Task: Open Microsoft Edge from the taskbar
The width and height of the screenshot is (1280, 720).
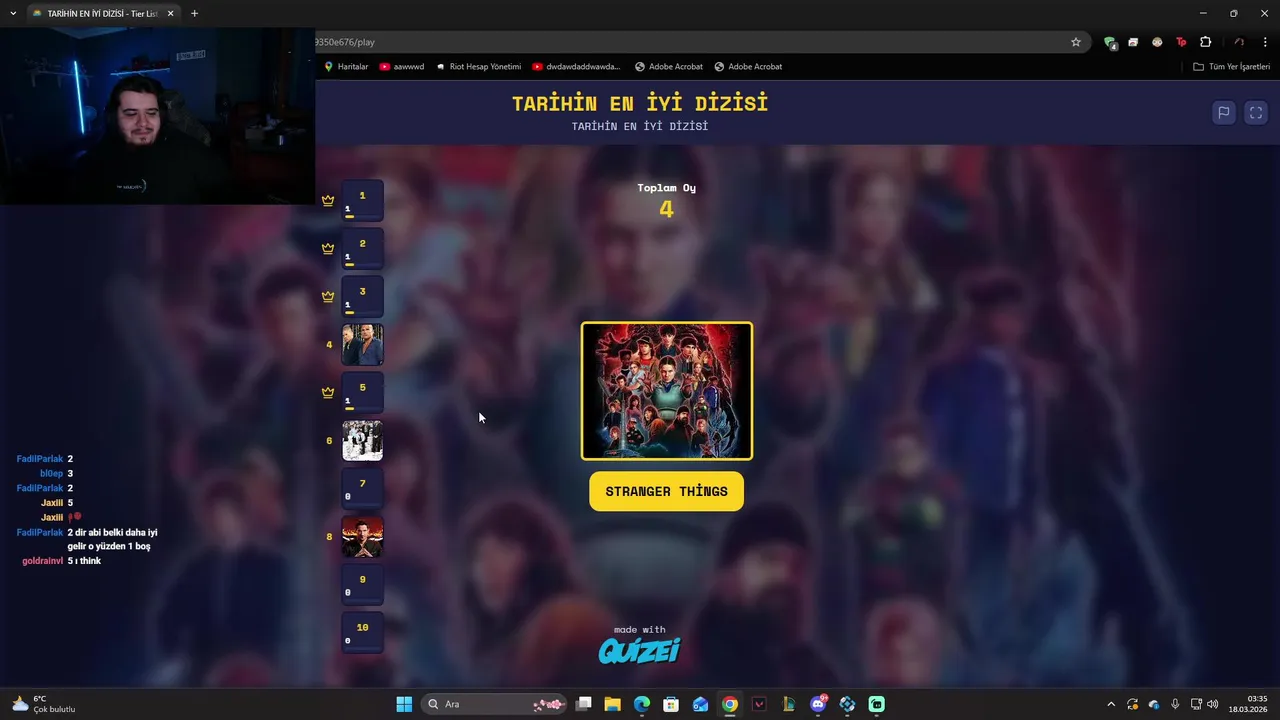Action: [642, 704]
